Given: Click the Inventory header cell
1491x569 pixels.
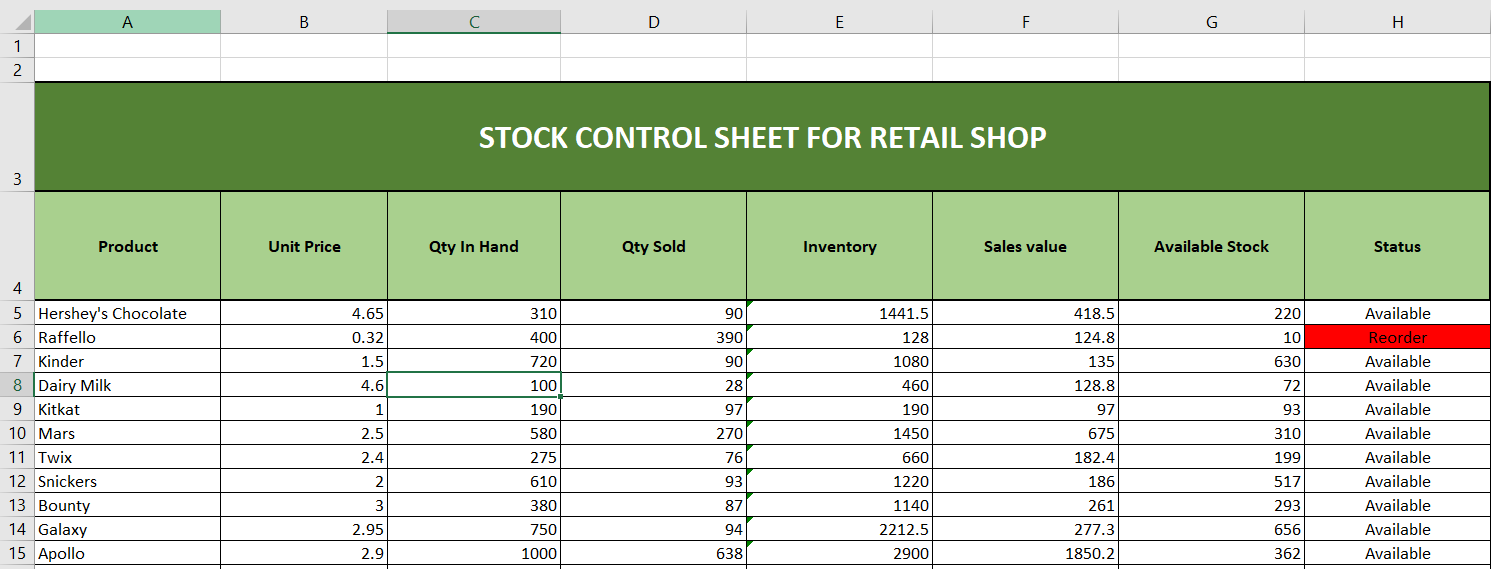Looking at the screenshot, I should 839,246.
